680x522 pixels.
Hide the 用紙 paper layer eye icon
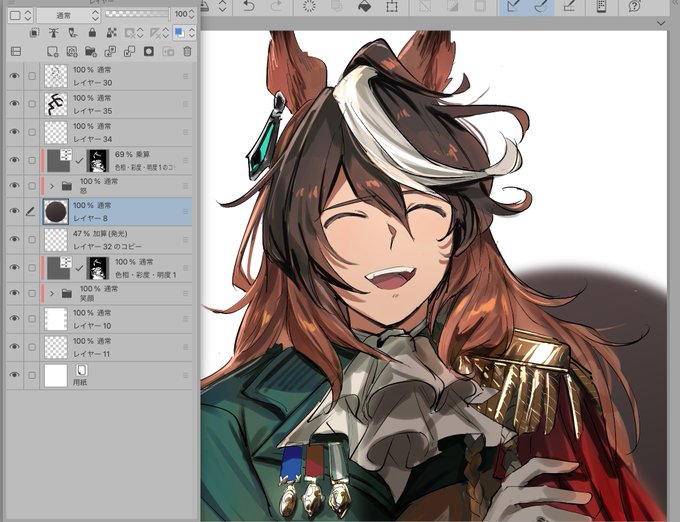pyautogui.click(x=14, y=375)
